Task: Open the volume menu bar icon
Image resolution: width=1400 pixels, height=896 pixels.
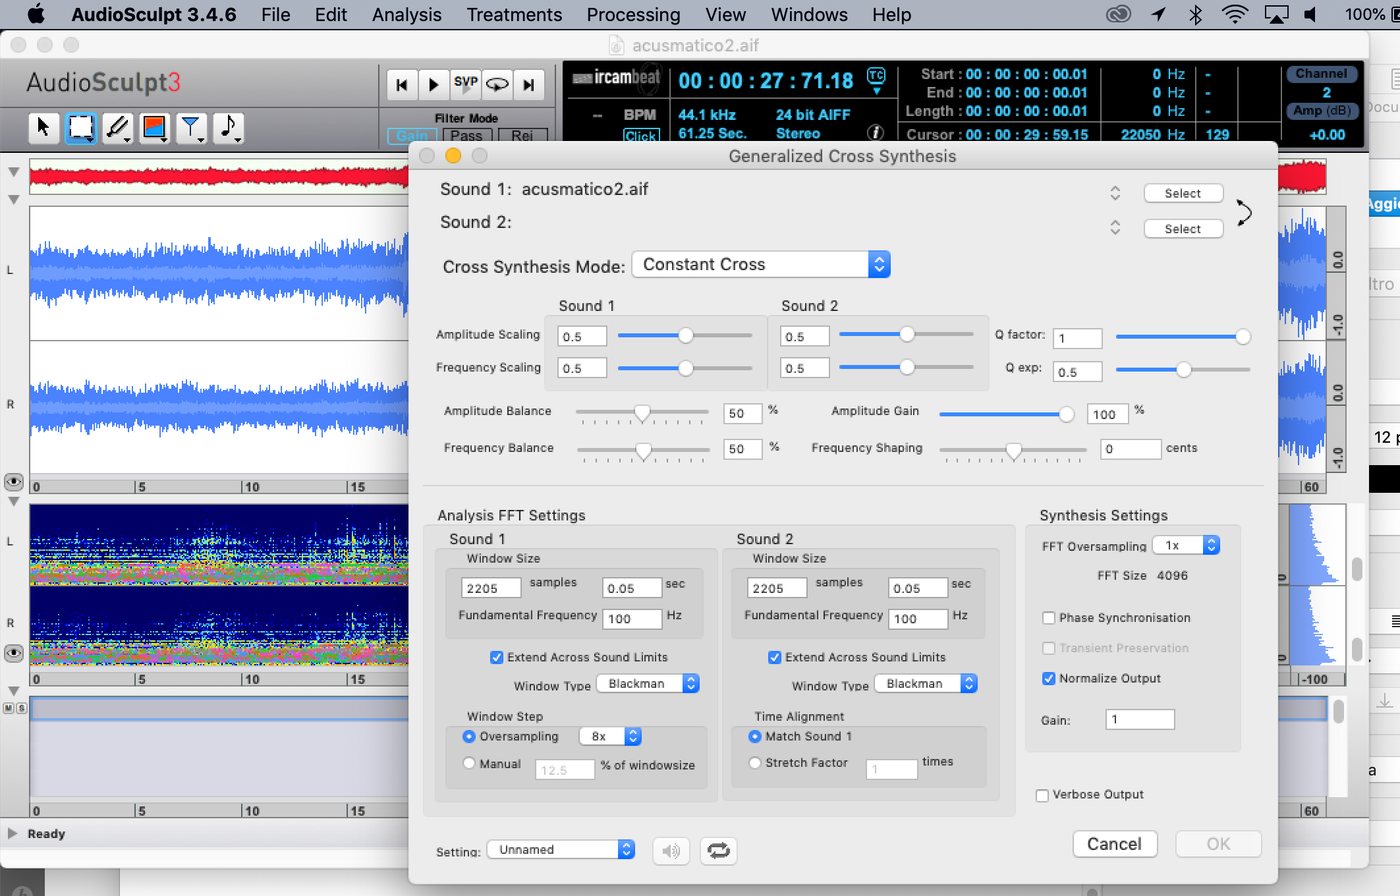Action: (1311, 14)
